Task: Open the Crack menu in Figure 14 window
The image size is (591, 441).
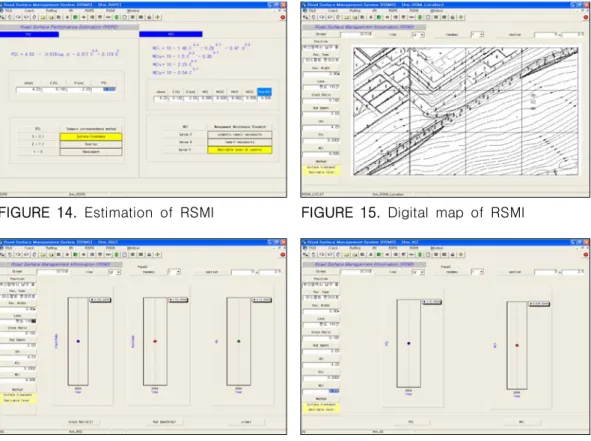Action: [x=29, y=11]
